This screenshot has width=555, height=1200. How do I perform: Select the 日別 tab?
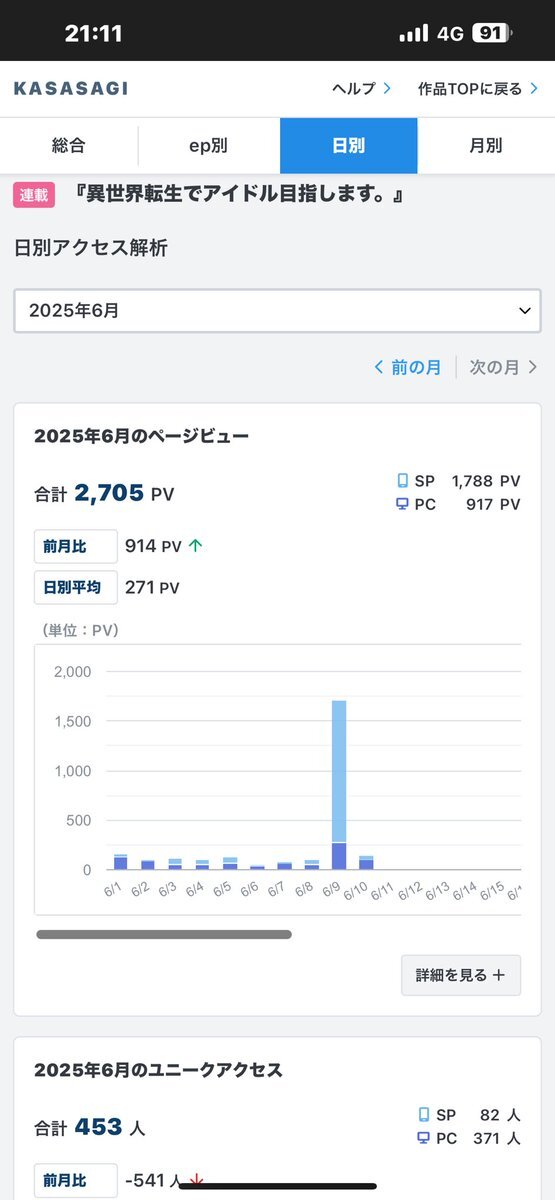348,146
